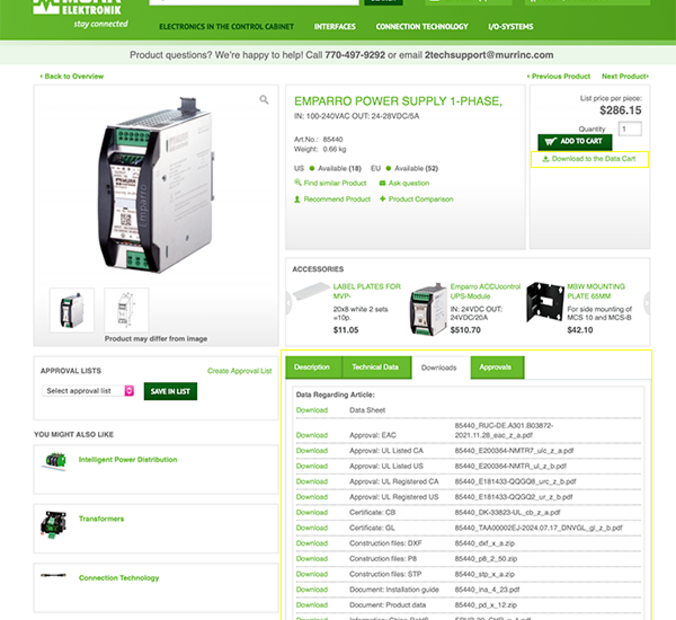Open the I/O-Systems menu
Viewport: 676px width, 620px height.
pos(510,27)
